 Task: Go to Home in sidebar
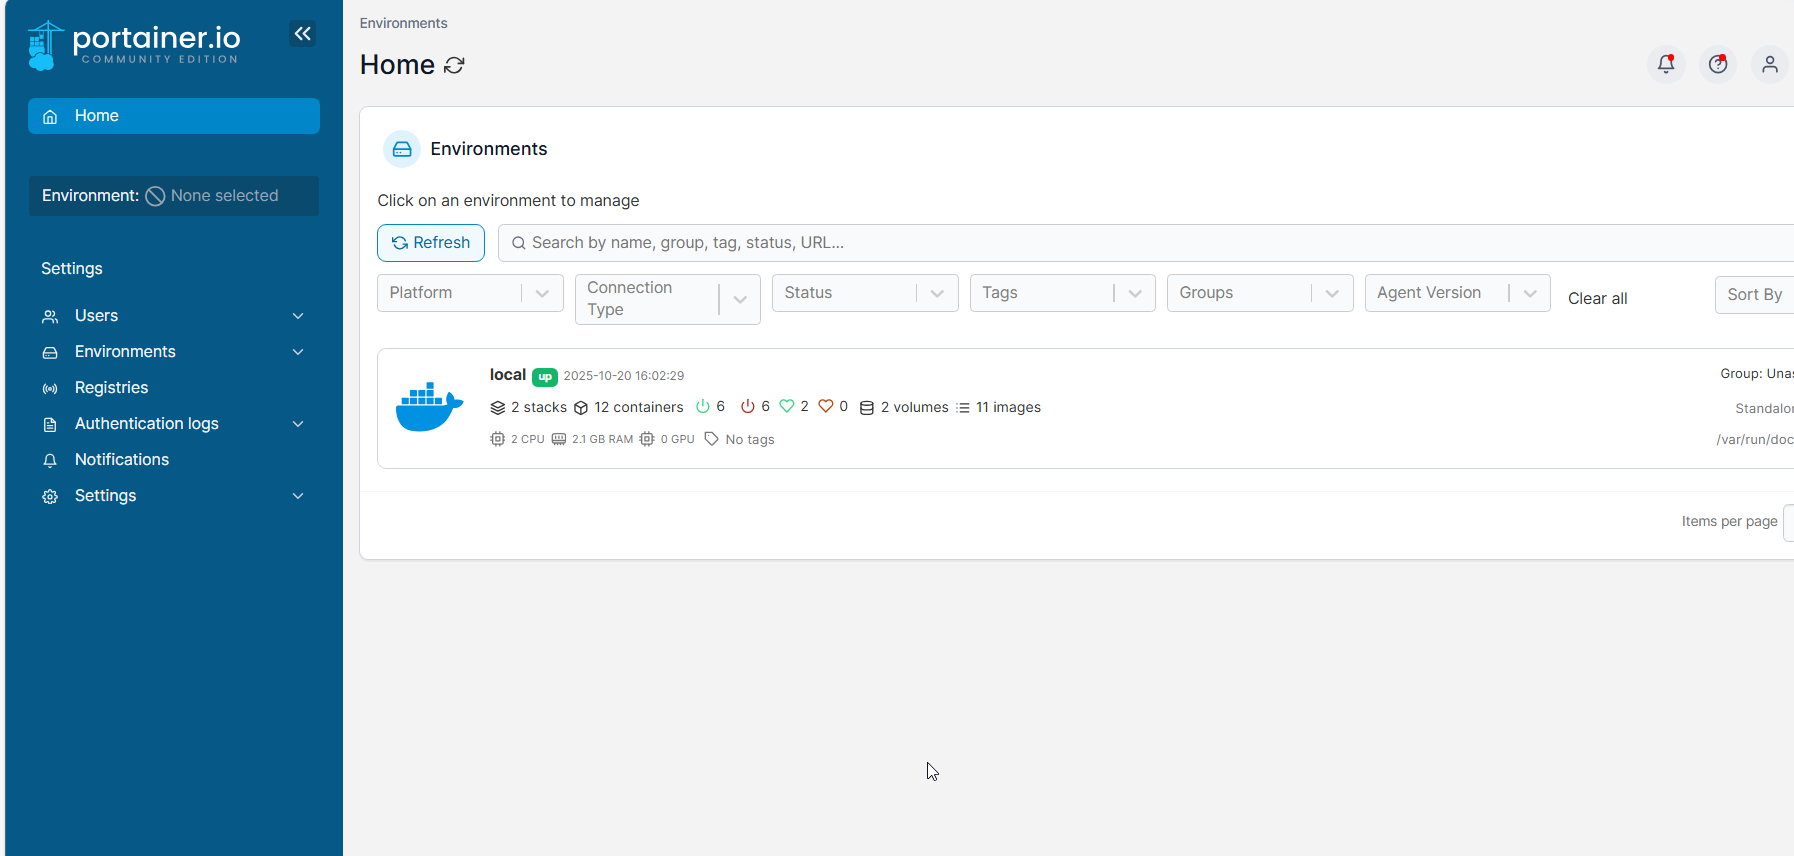click(174, 116)
